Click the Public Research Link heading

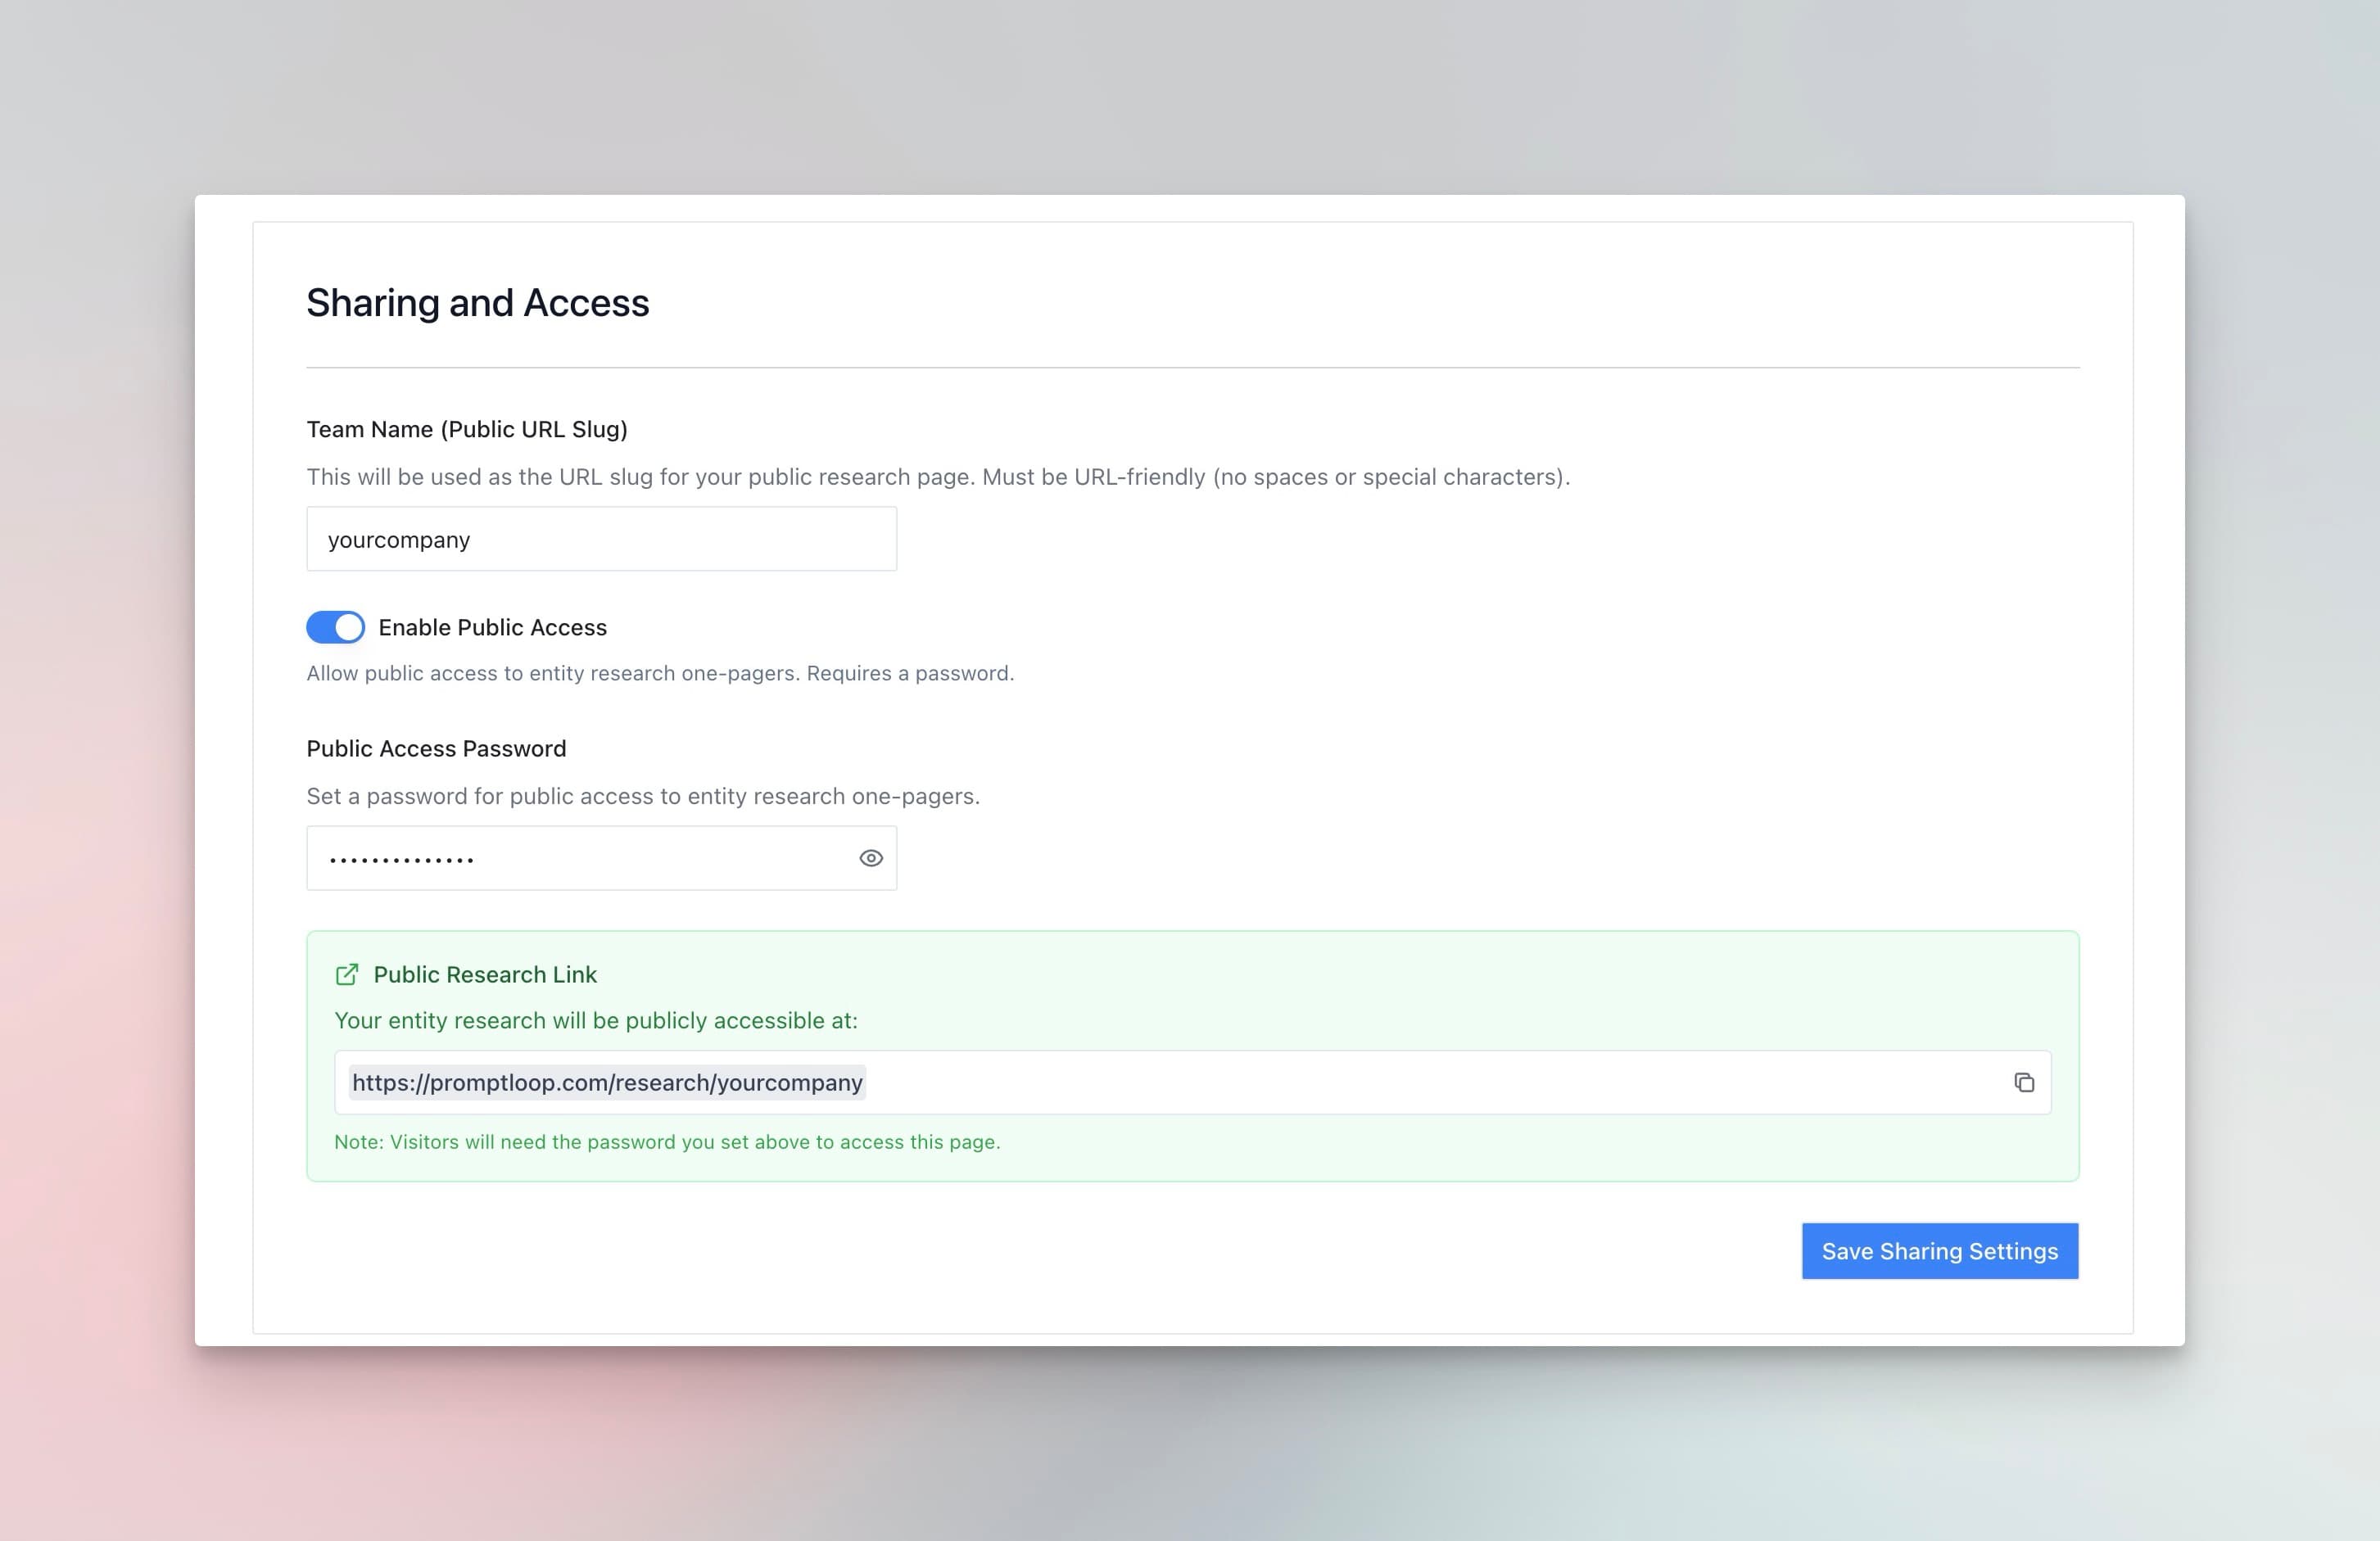pos(484,975)
